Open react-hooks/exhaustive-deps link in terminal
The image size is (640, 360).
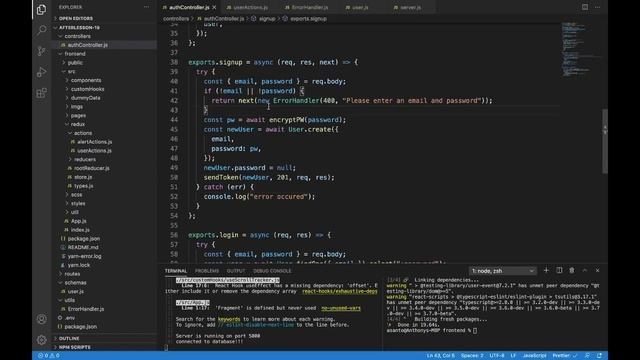(x=340, y=291)
